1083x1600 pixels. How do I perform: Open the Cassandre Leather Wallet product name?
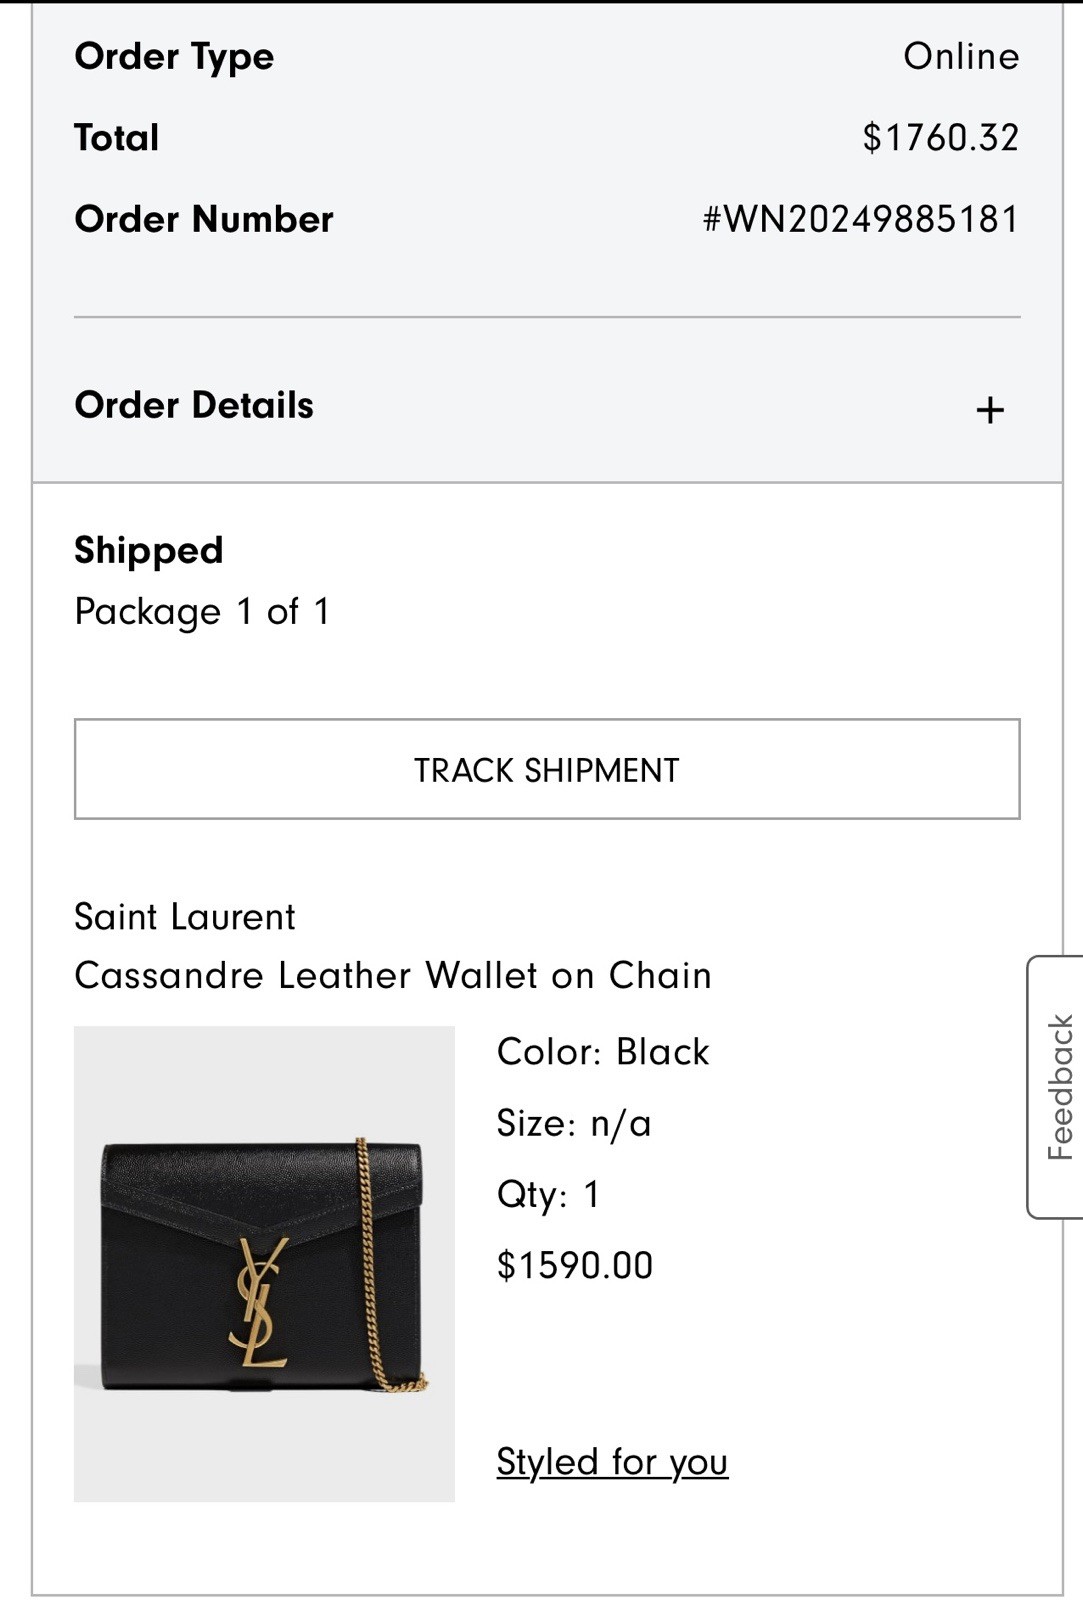click(391, 977)
